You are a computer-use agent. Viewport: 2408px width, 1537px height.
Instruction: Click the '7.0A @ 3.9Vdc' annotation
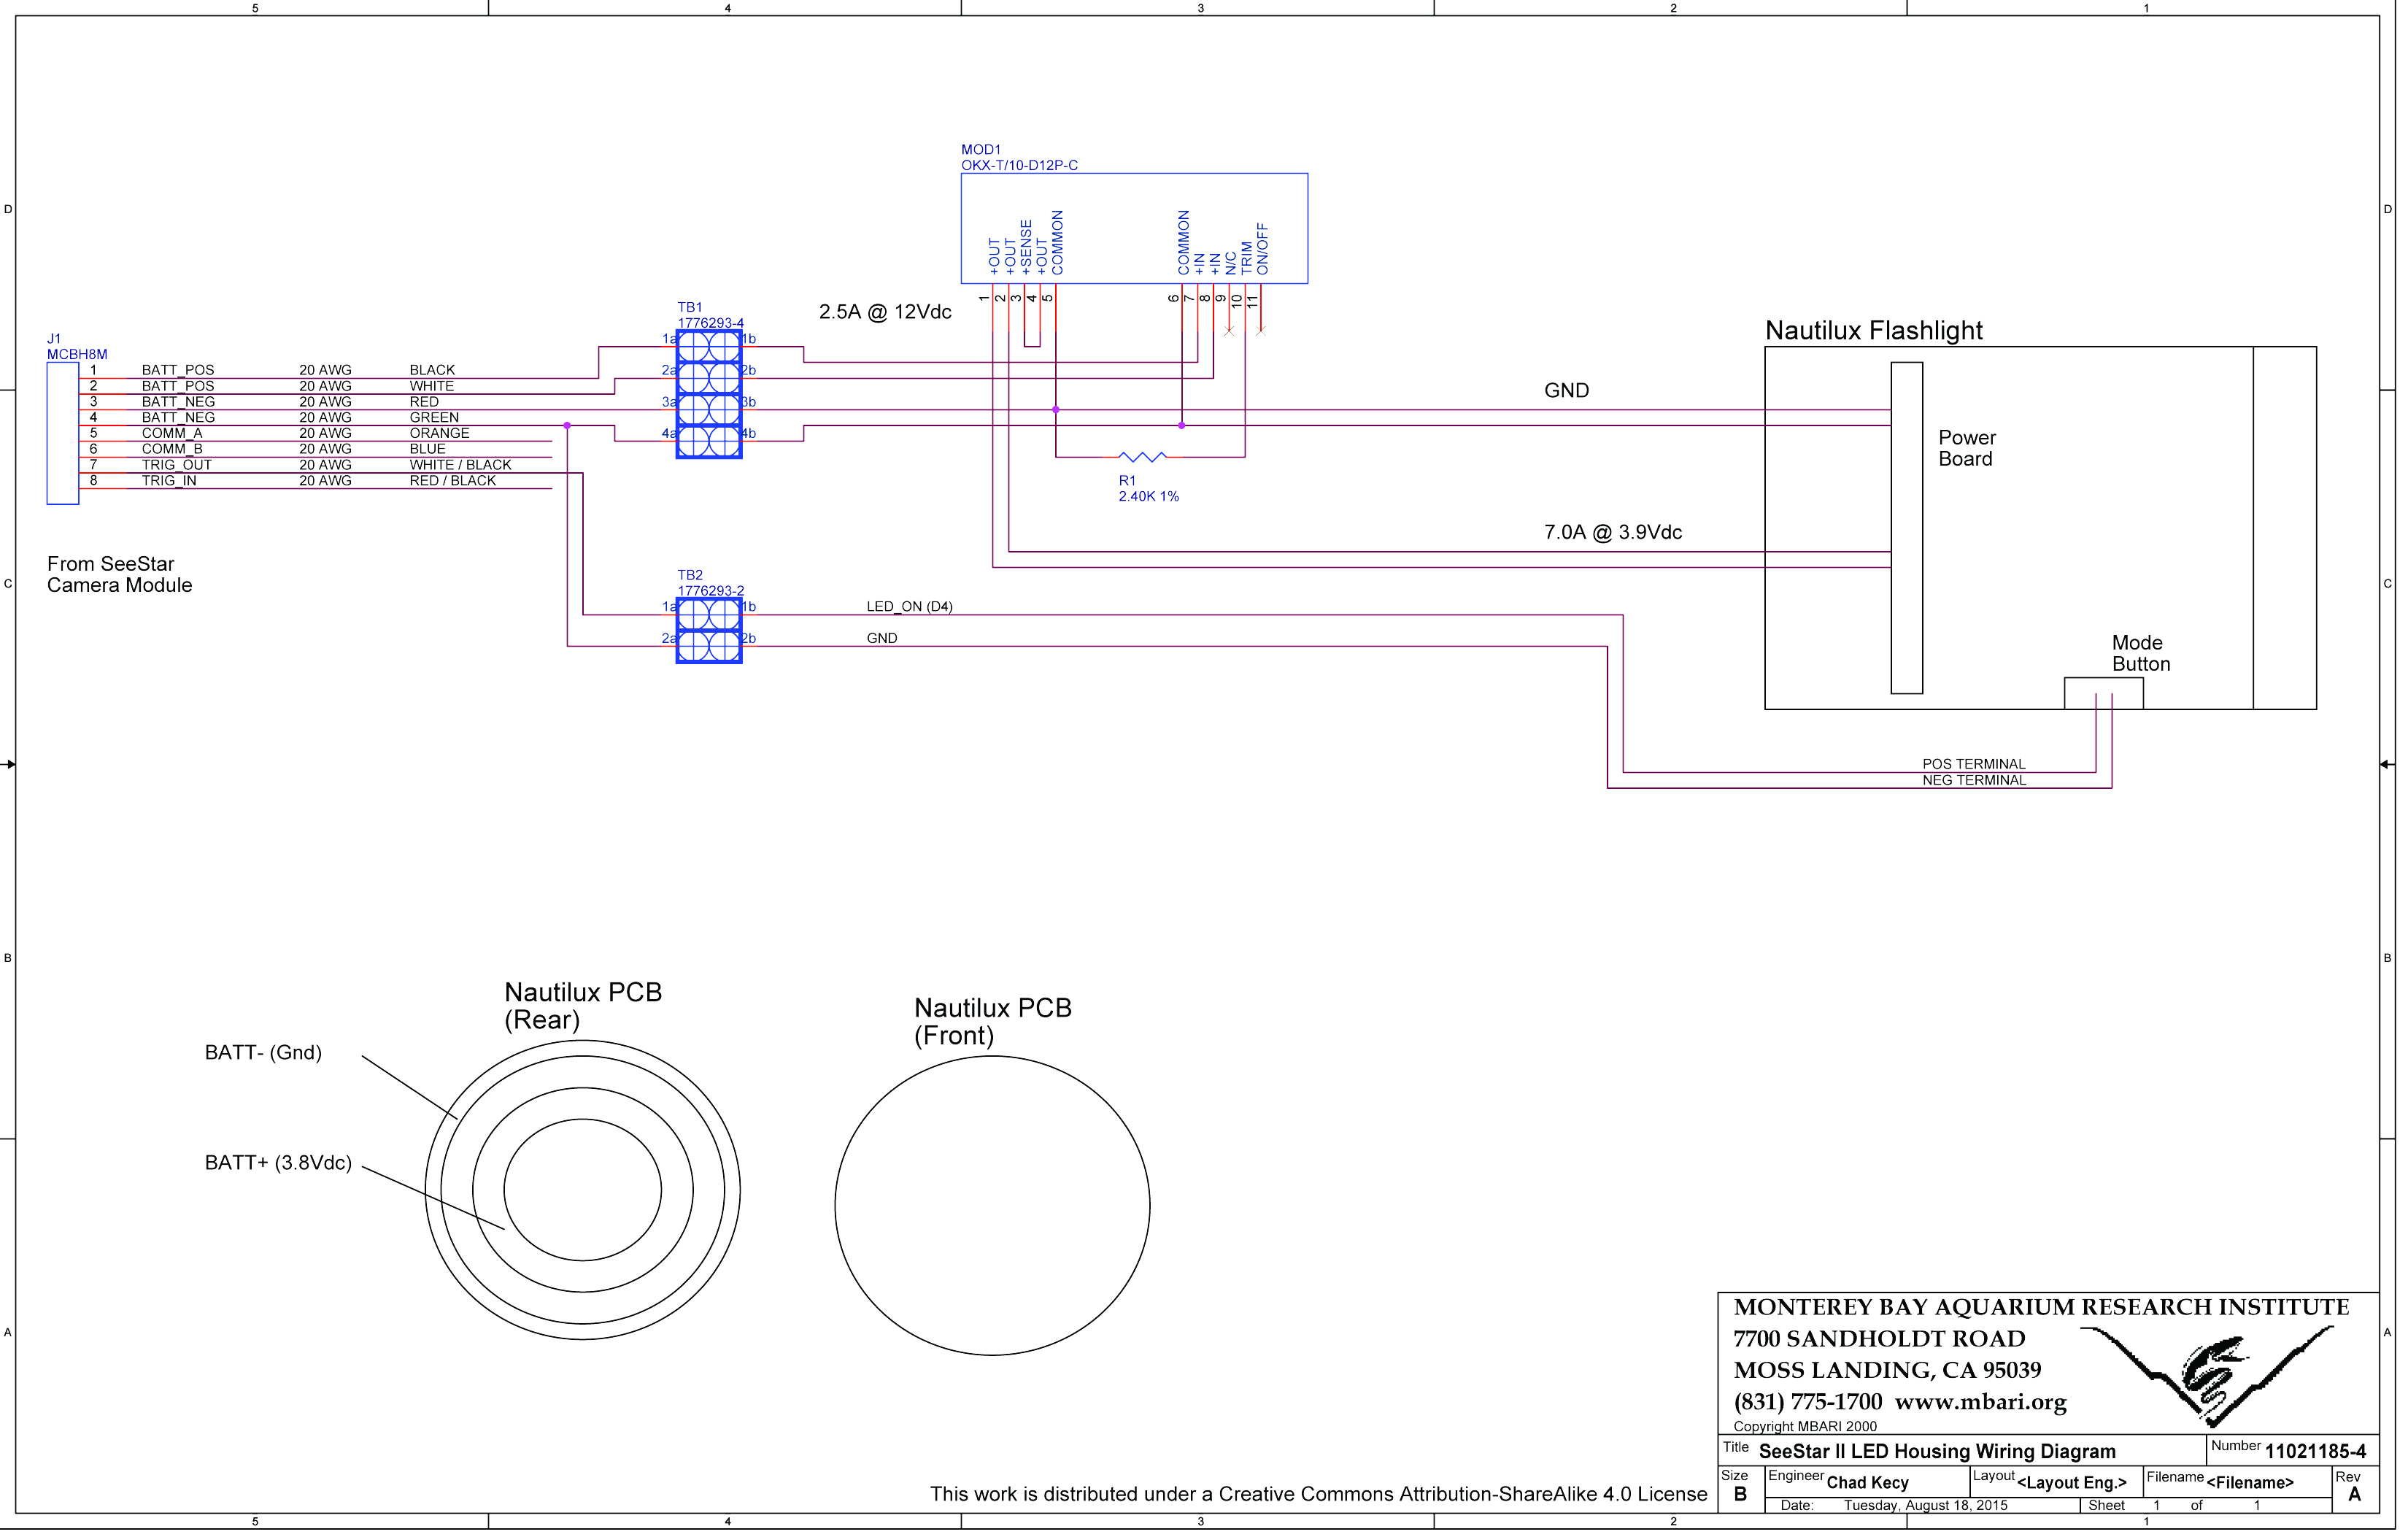1613,532
